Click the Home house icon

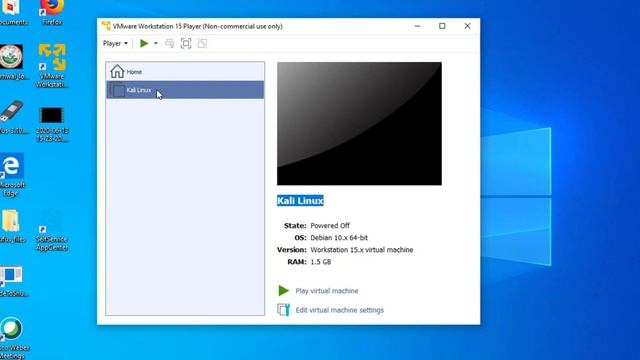coord(117,71)
